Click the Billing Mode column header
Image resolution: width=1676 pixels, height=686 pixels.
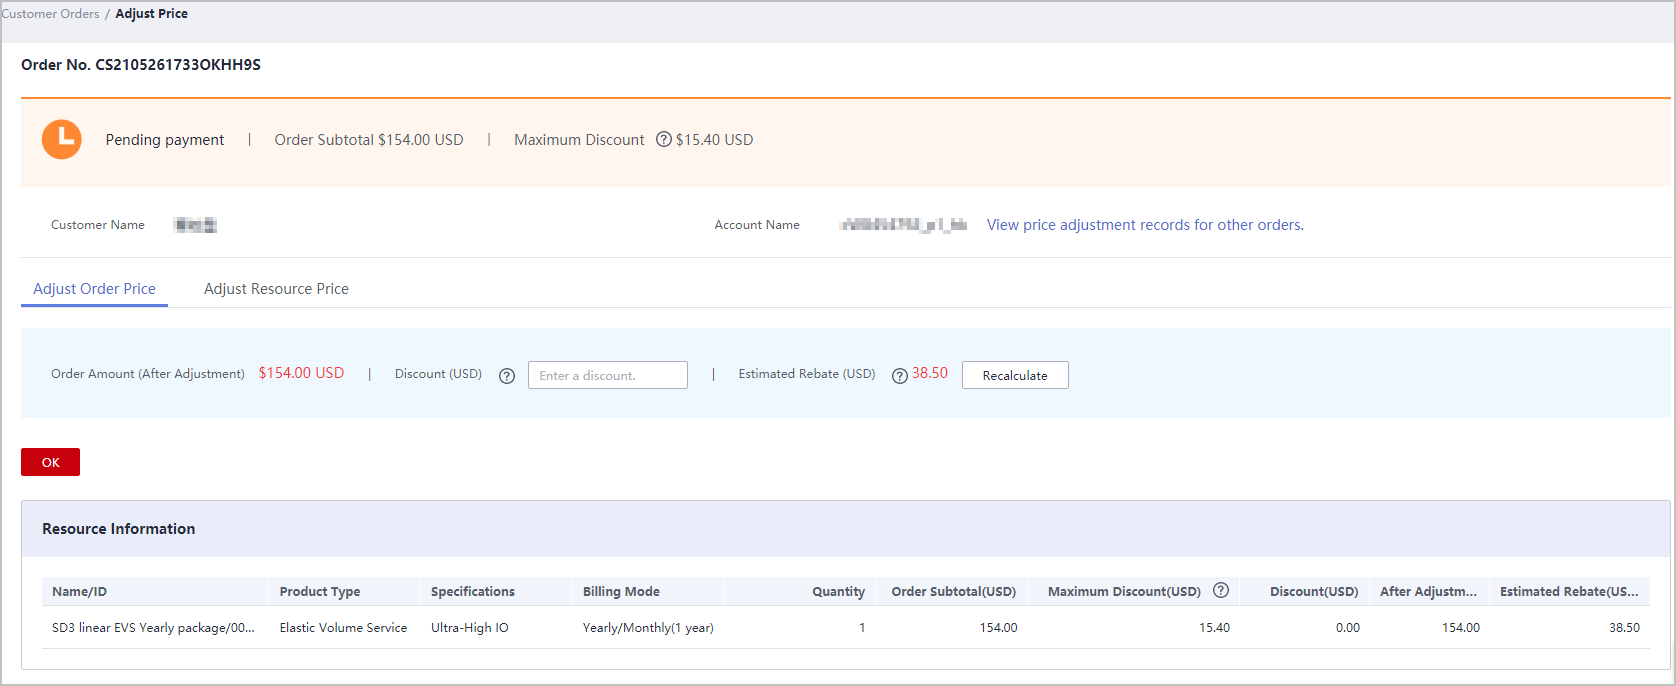click(x=621, y=592)
